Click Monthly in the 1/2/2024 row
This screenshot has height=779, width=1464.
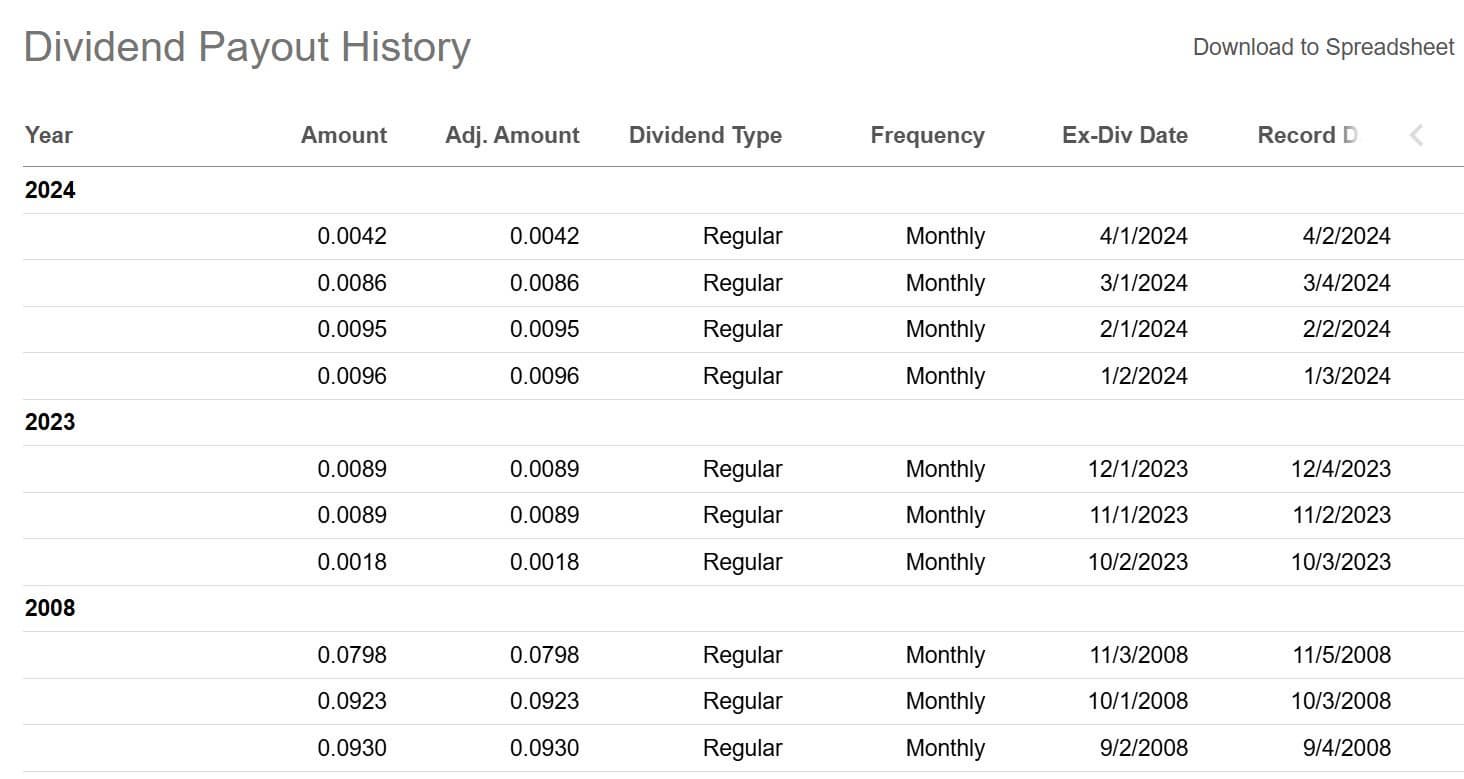point(945,376)
